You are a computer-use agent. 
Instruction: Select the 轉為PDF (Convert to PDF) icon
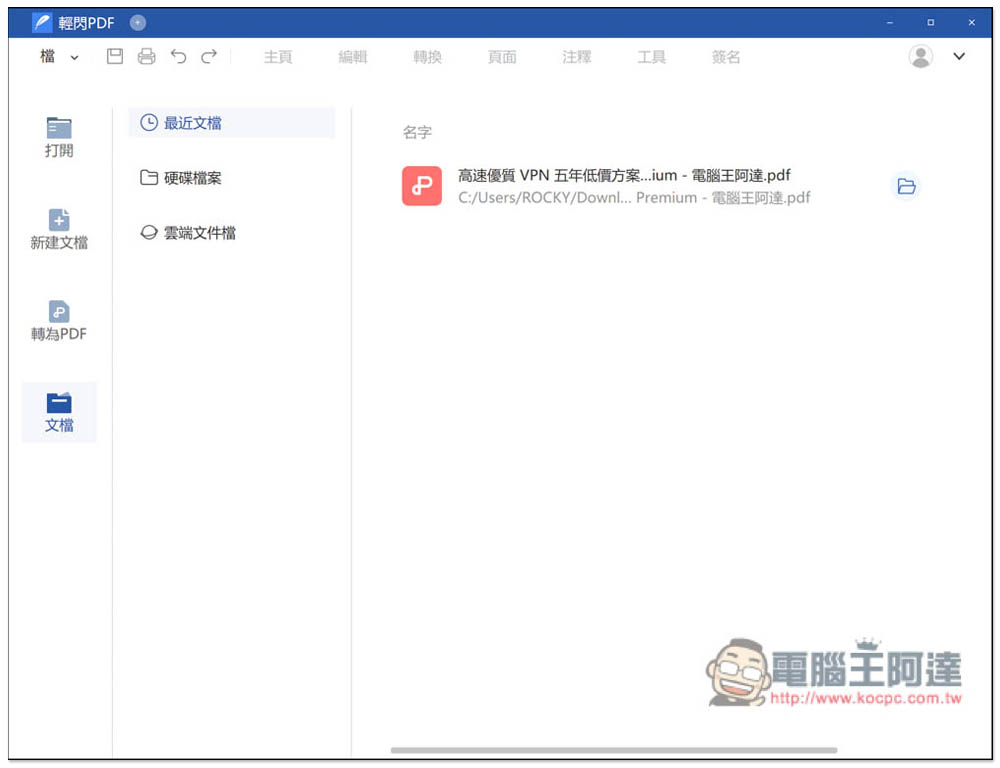click(59, 323)
